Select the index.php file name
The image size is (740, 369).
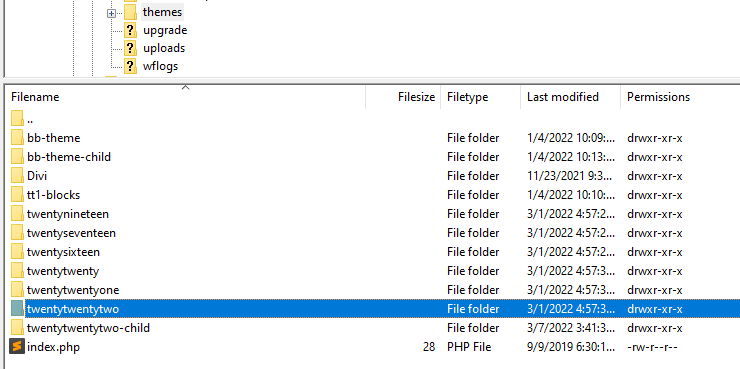click(53, 347)
